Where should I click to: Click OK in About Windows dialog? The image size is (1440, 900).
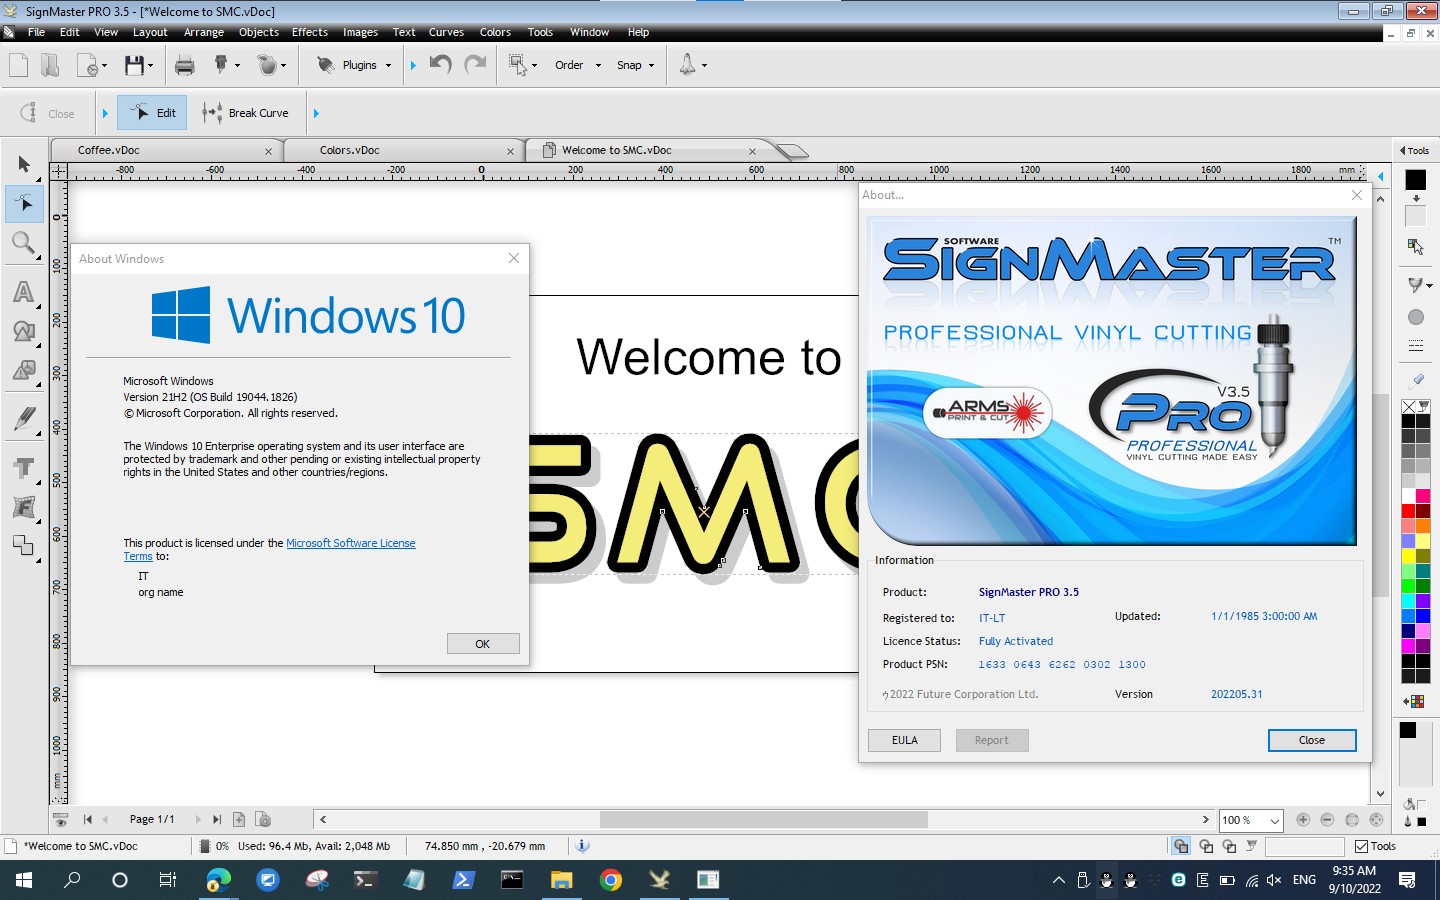tap(482, 644)
